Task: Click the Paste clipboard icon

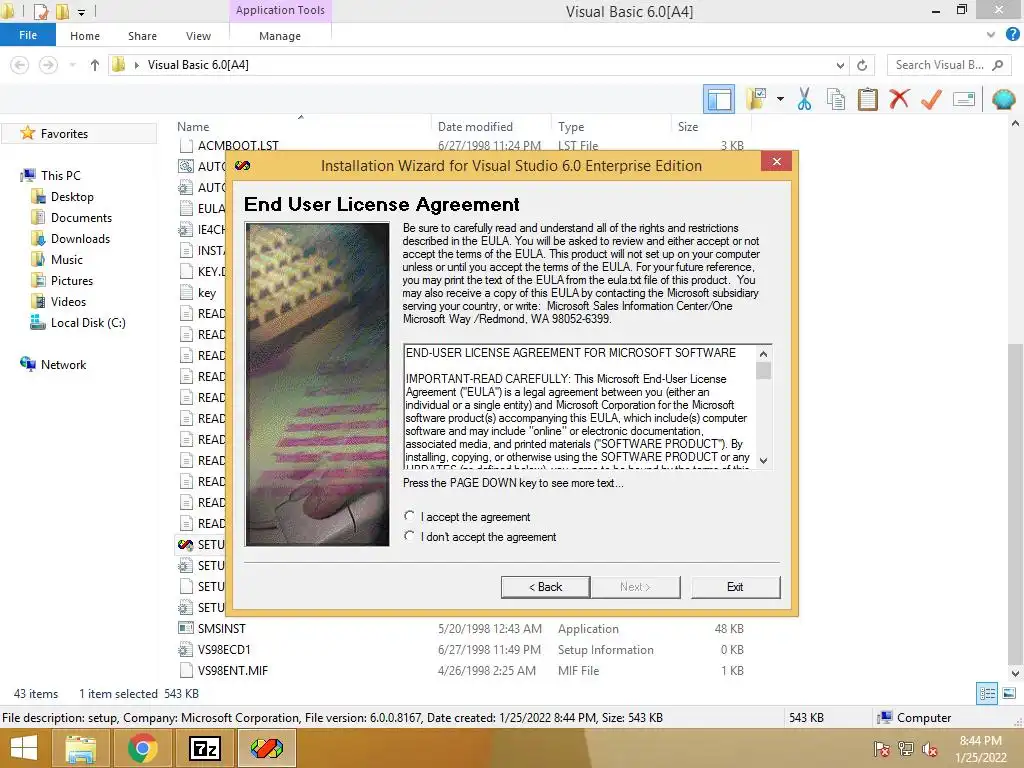Action: [867, 99]
